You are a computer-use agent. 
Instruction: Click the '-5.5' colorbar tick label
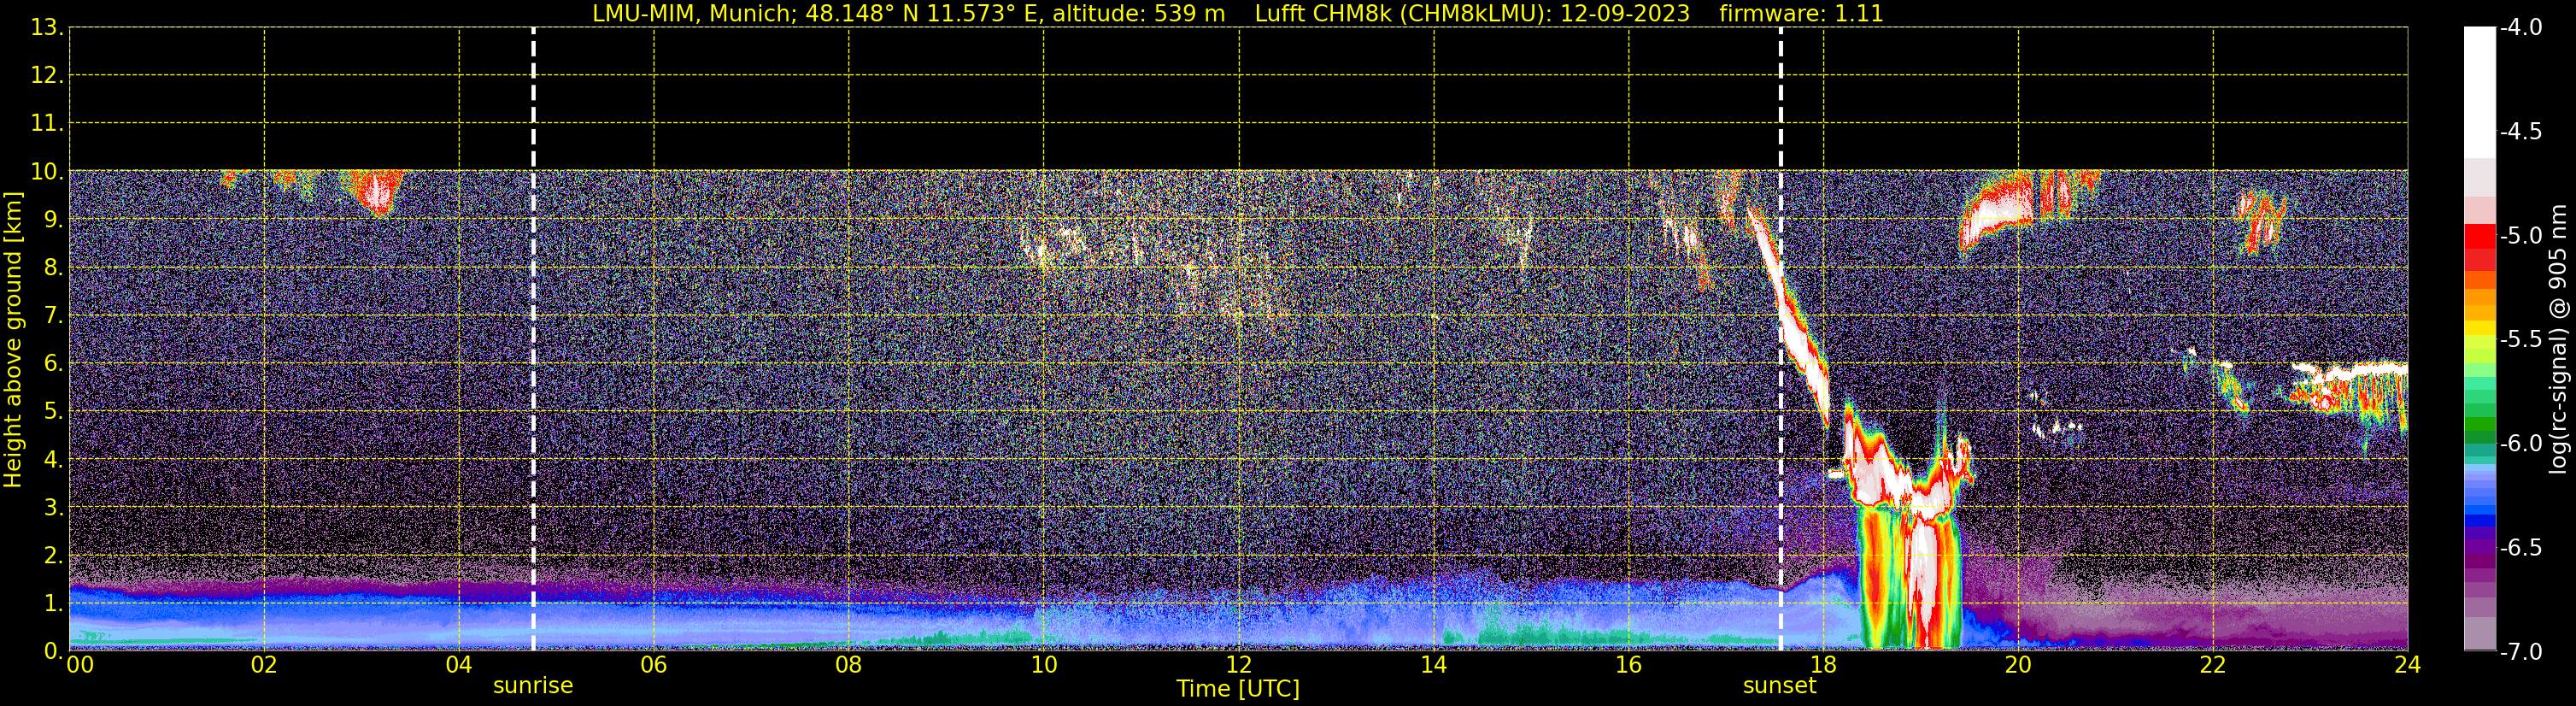point(2520,340)
